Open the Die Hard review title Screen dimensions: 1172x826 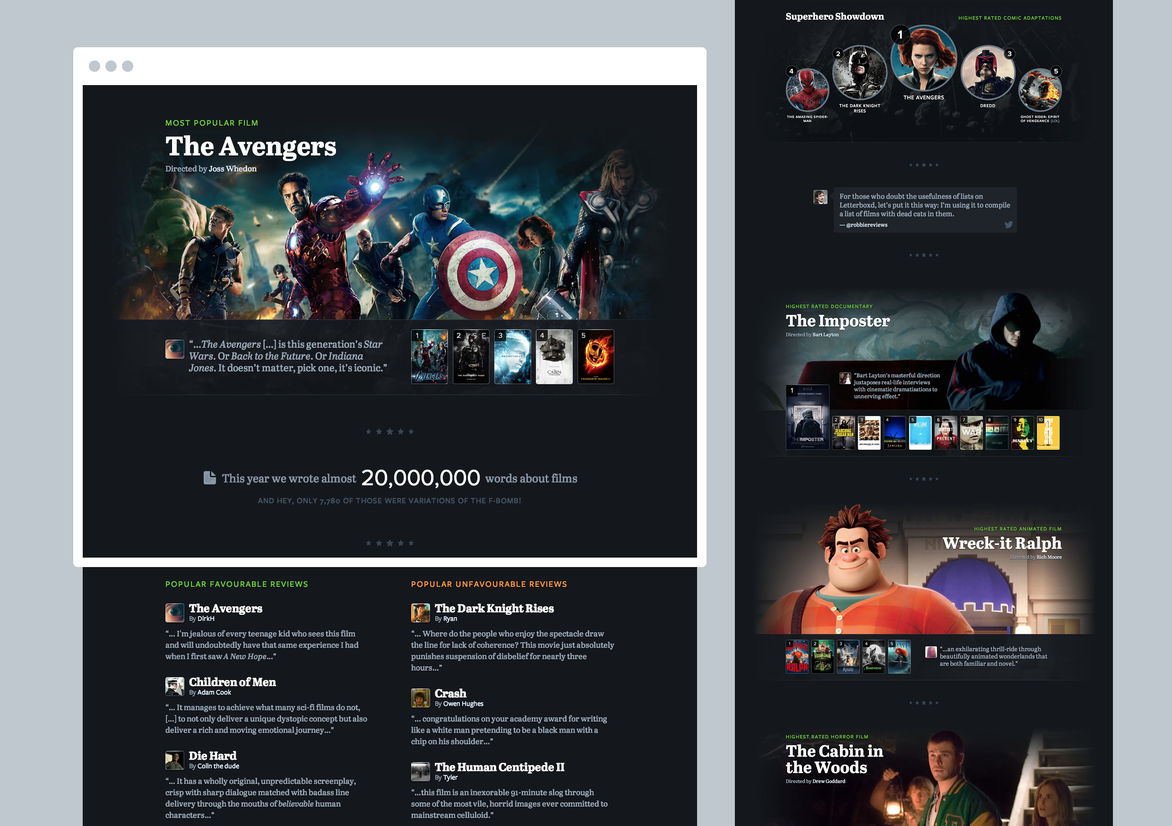[212, 756]
